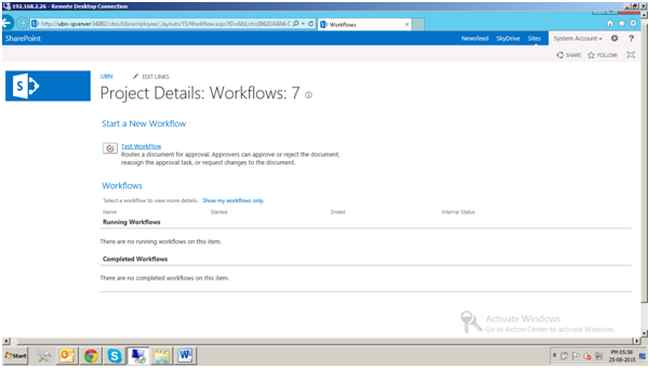Open Skype from the taskbar

[114, 356]
